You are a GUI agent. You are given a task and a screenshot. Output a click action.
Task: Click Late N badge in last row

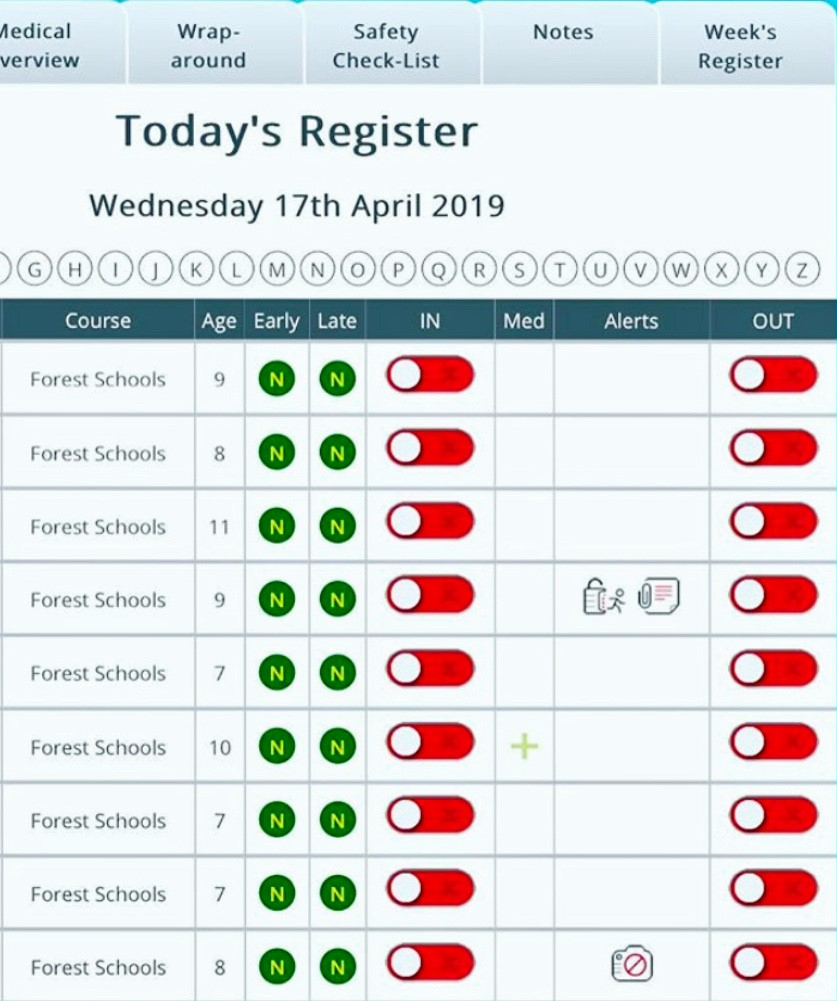coord(337,967)
